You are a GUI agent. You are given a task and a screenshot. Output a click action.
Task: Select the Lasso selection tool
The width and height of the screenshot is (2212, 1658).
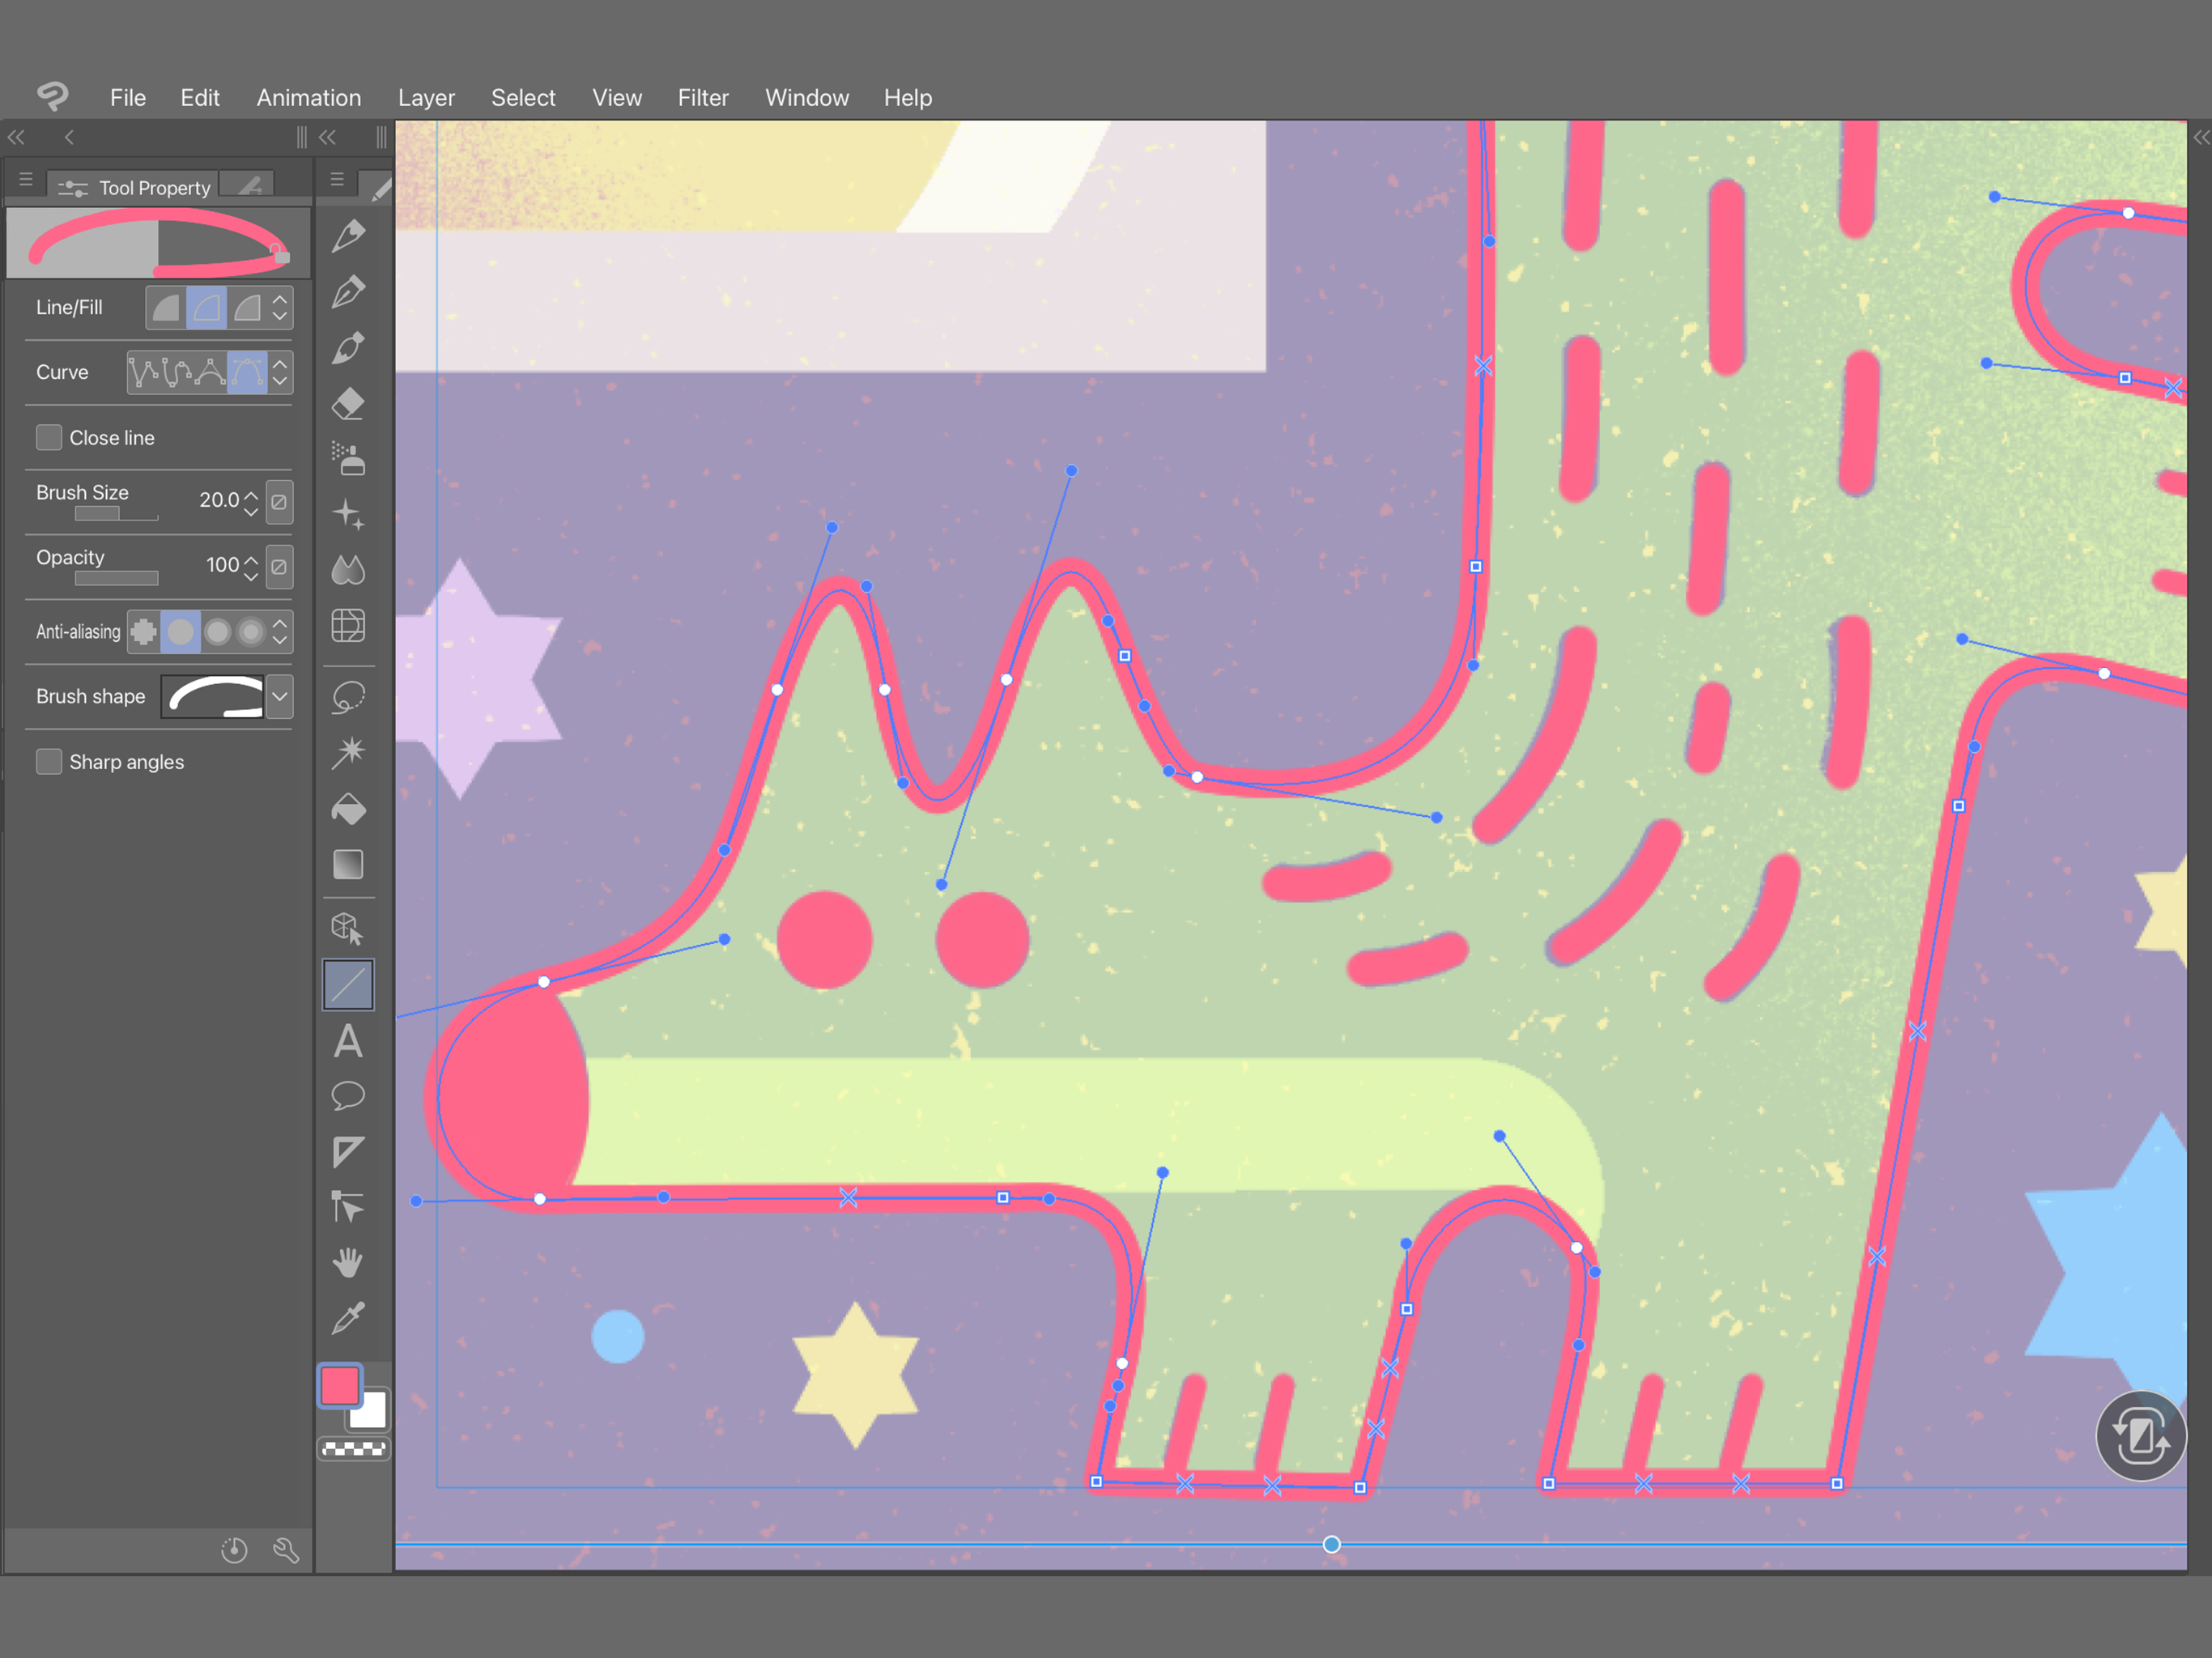click(x=348, y=697)
